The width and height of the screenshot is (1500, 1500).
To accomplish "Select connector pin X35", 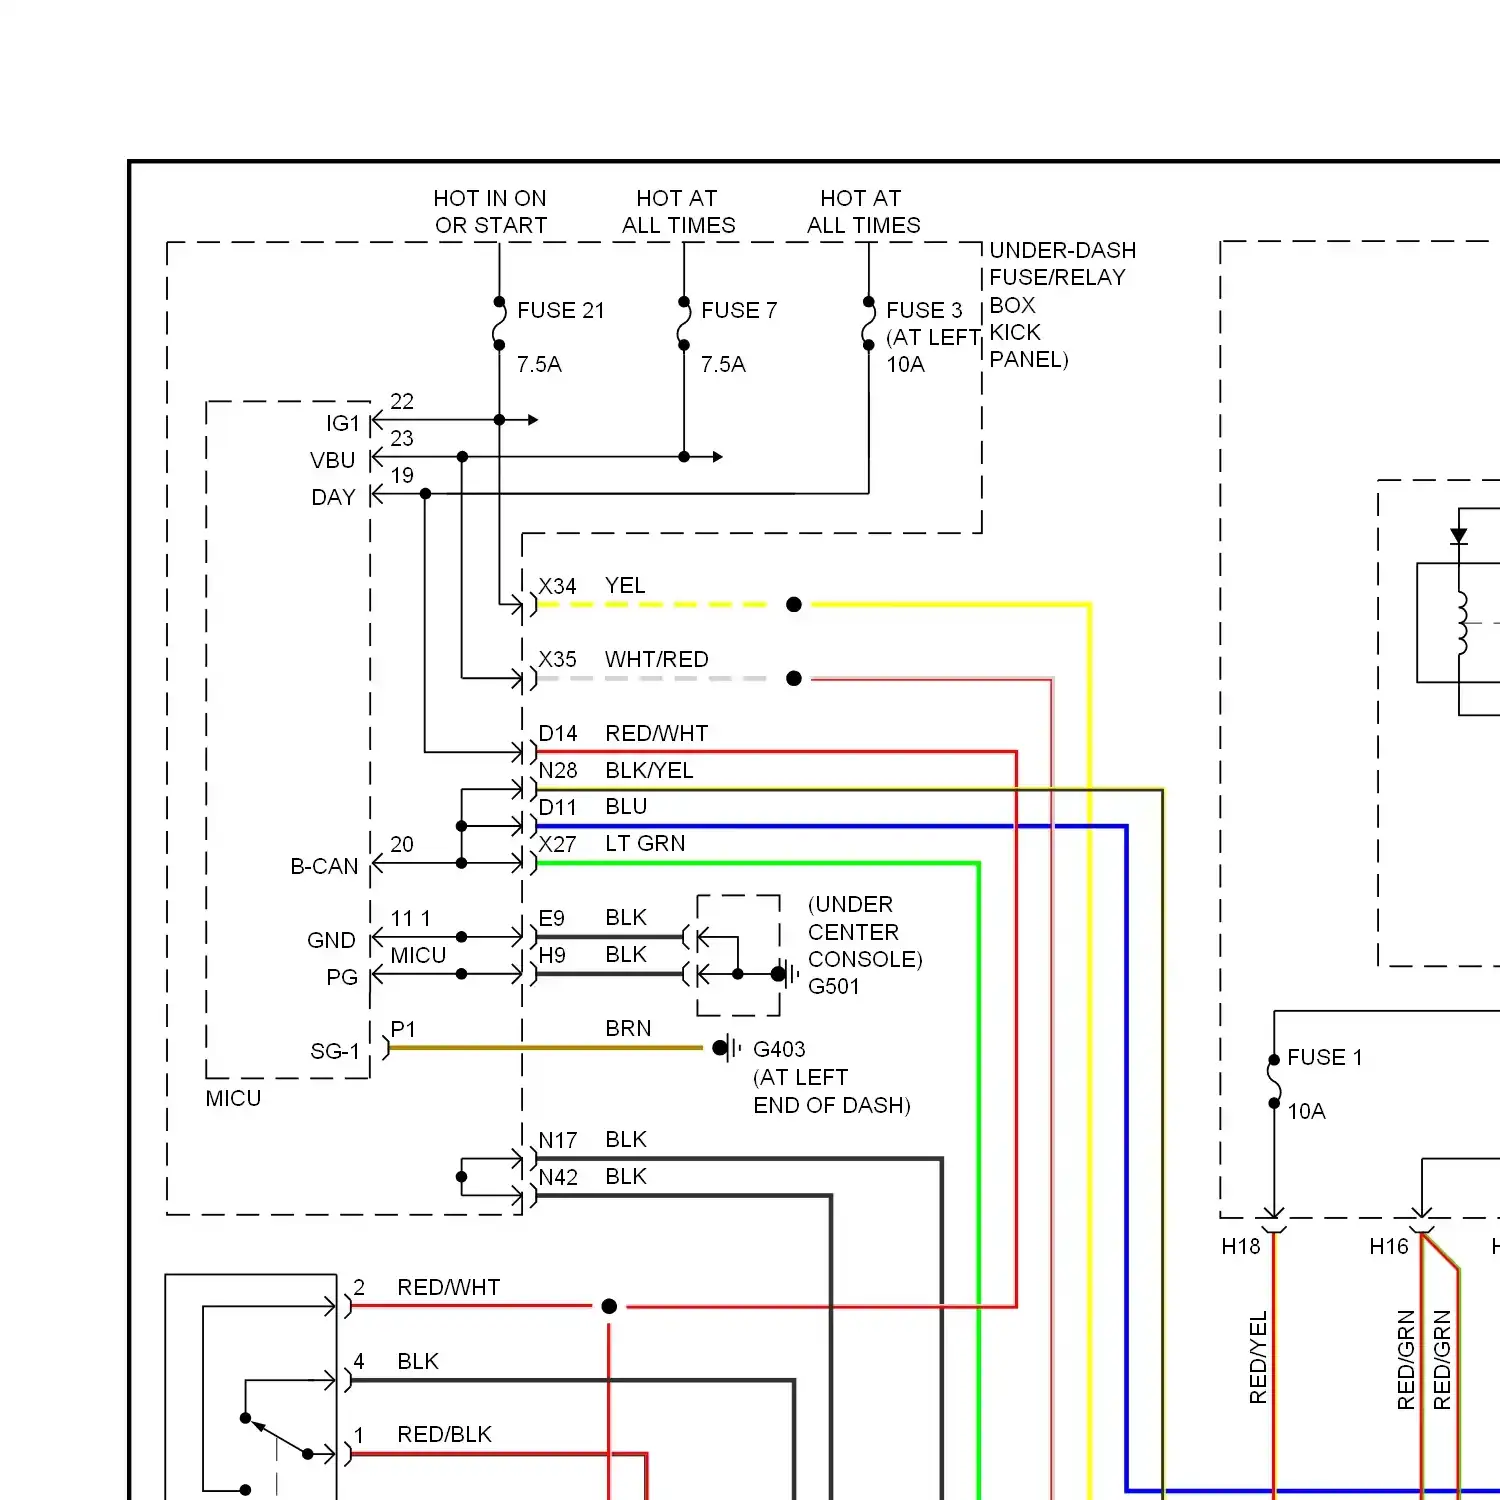I will tap(557, 660).
